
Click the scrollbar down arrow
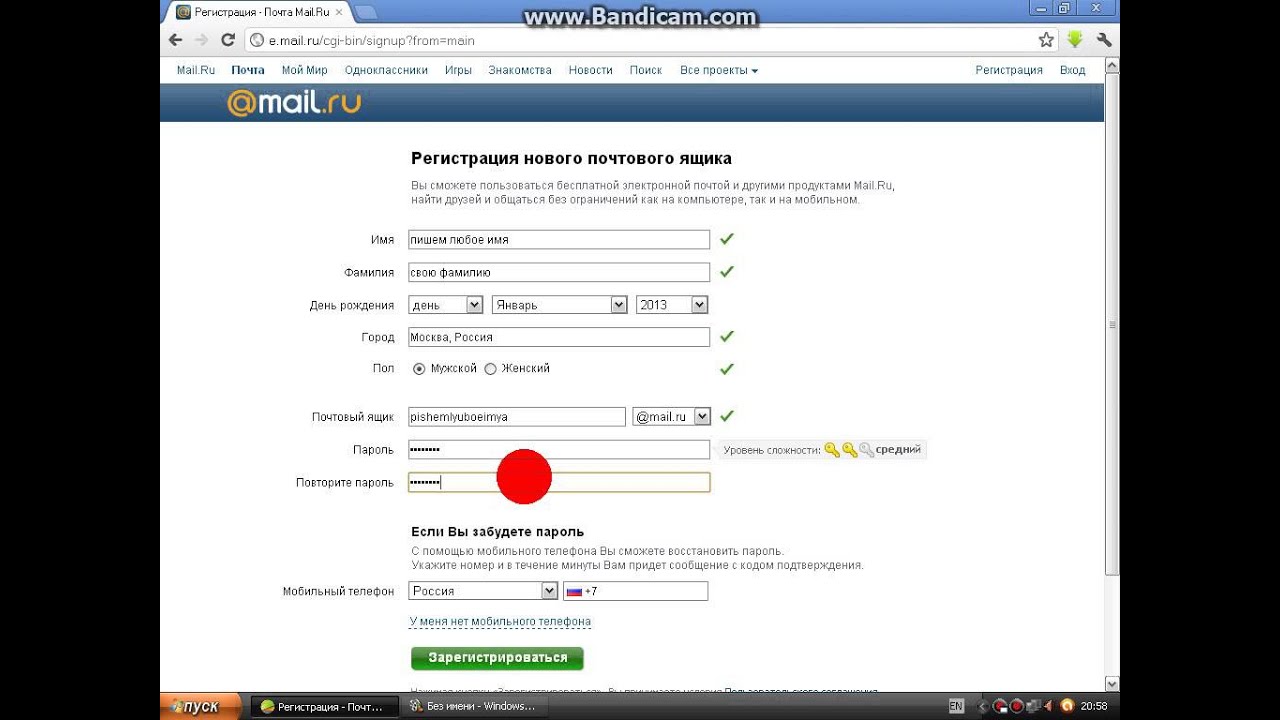click(x=1112, y=684)
